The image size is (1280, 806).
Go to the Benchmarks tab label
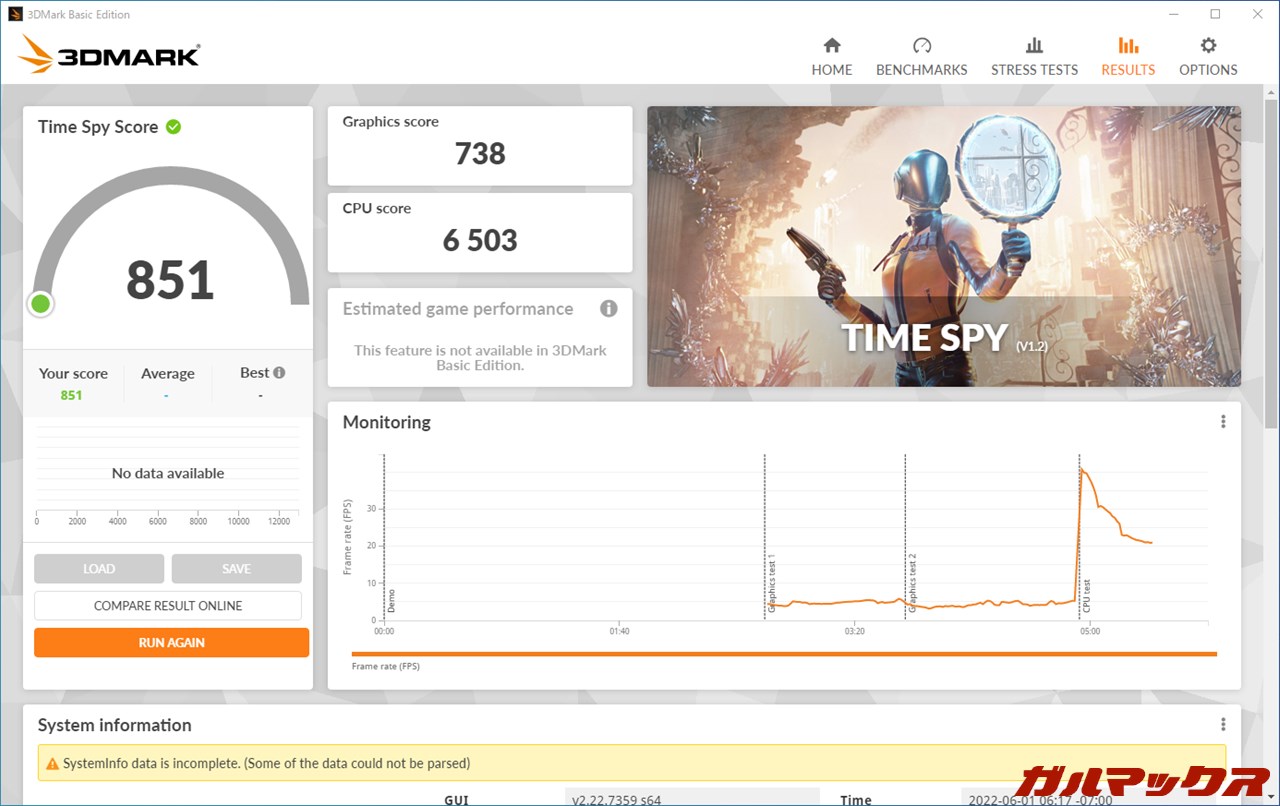(x=922, y=70)
